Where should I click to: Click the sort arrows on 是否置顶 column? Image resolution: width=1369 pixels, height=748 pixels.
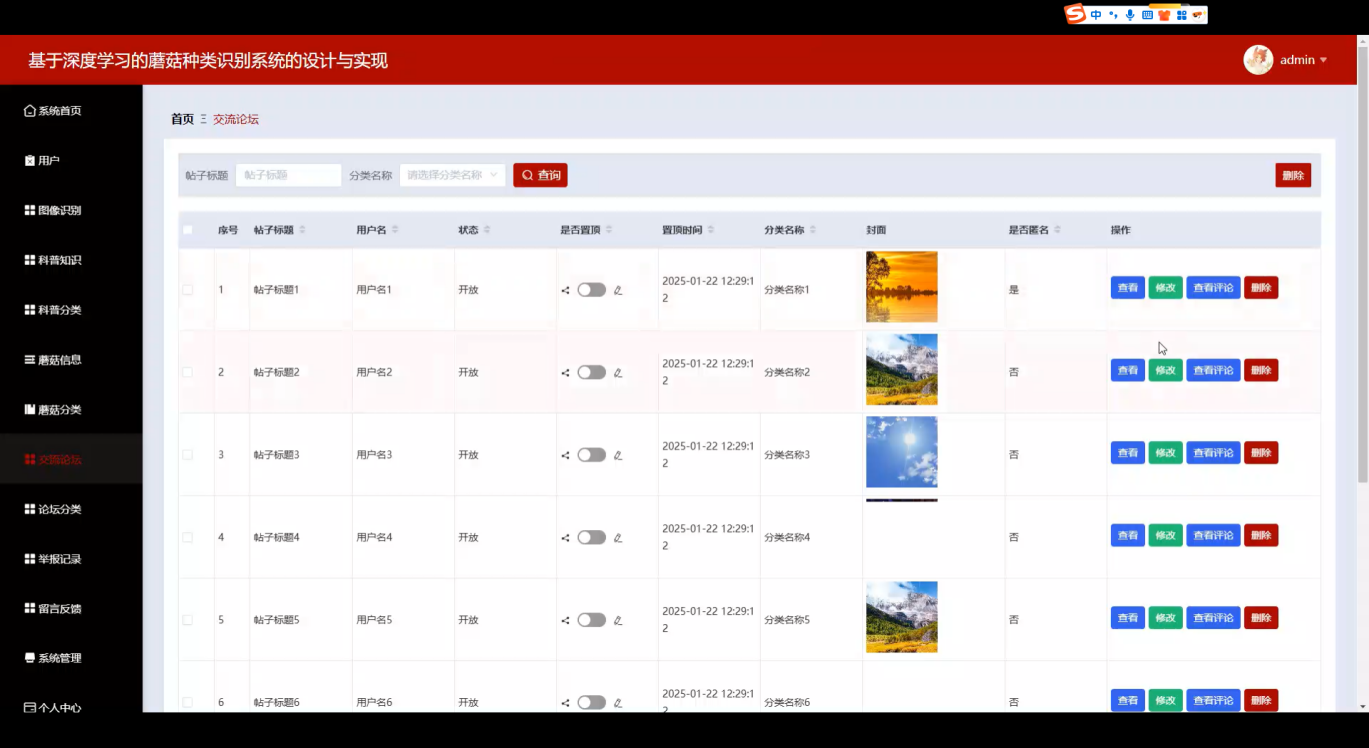pyautogui.click(x=609, y=230)
